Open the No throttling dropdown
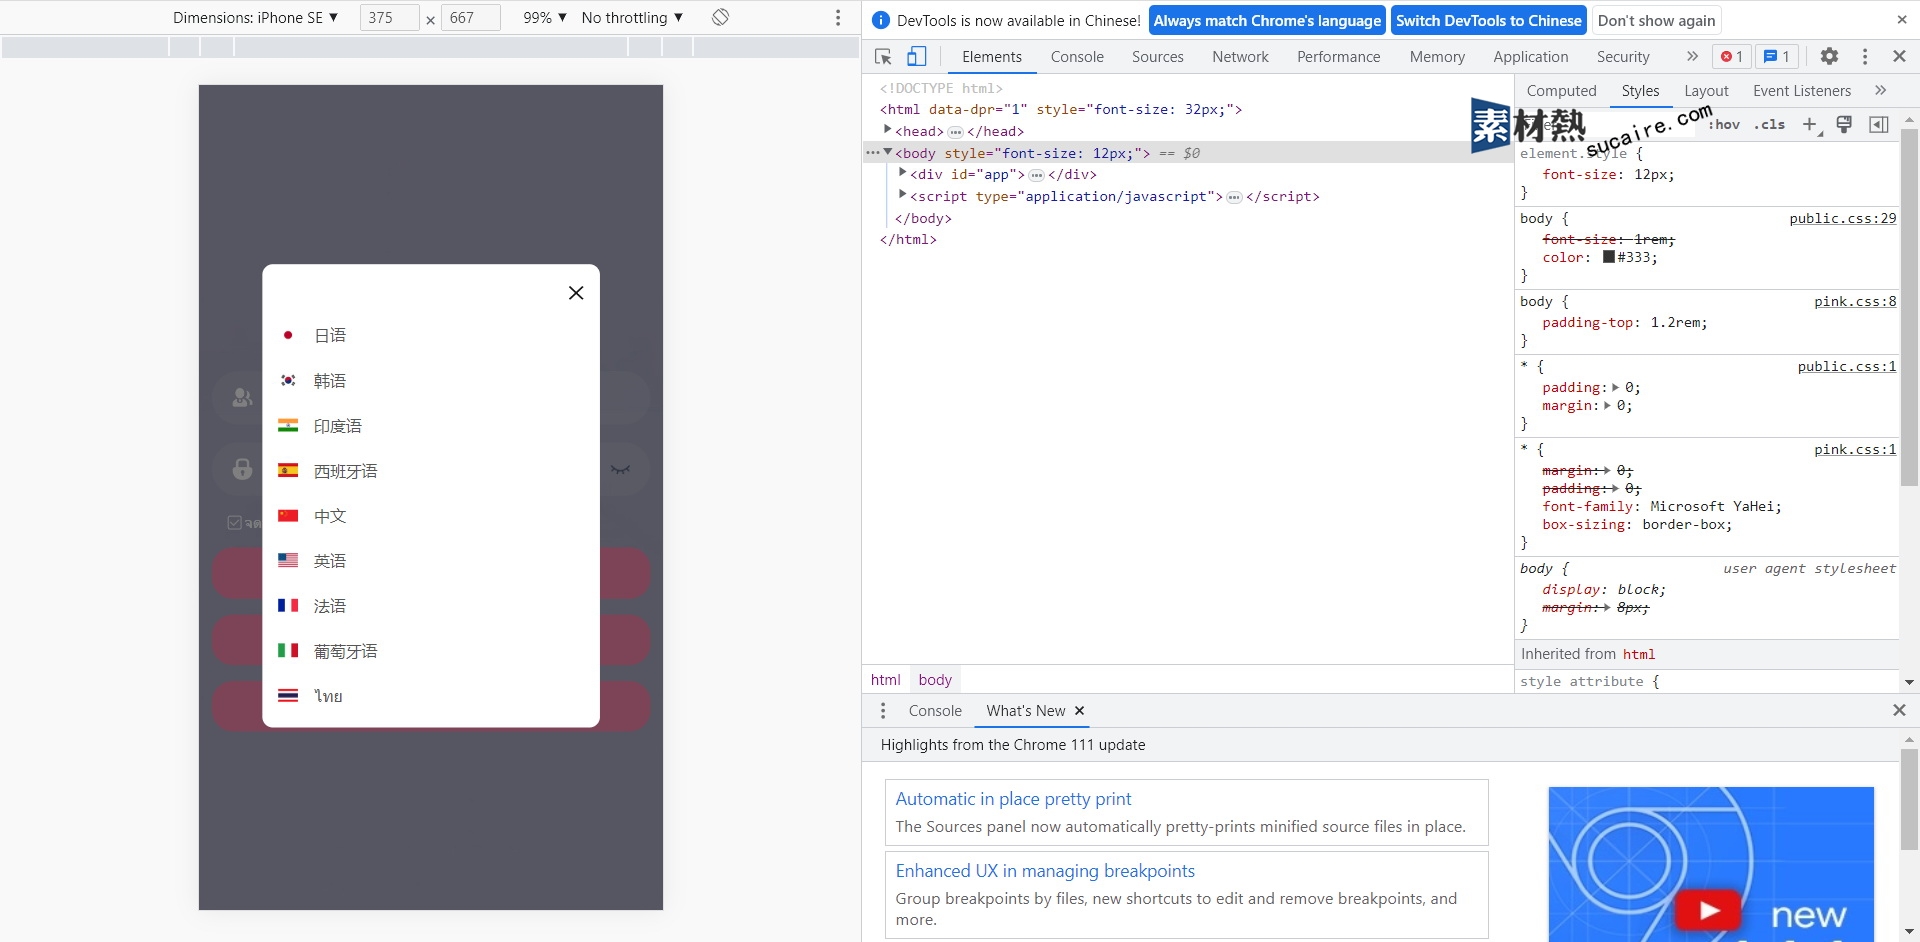 (x=632, y=17)
